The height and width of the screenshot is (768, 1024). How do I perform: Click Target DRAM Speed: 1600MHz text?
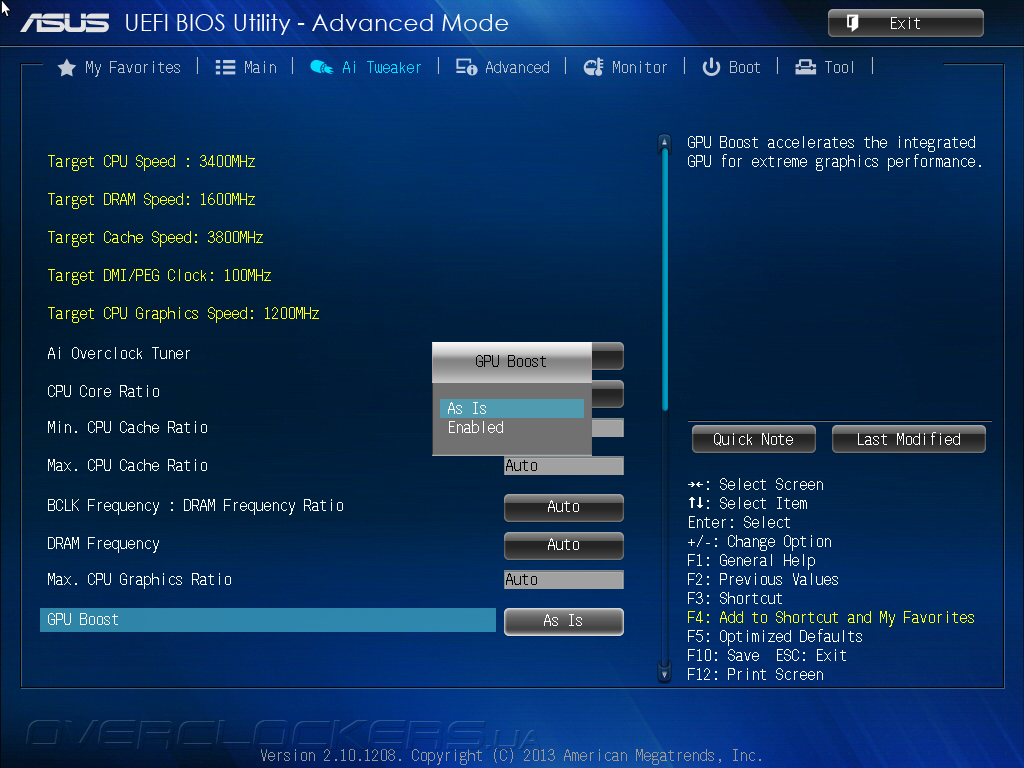coord(151,199)
